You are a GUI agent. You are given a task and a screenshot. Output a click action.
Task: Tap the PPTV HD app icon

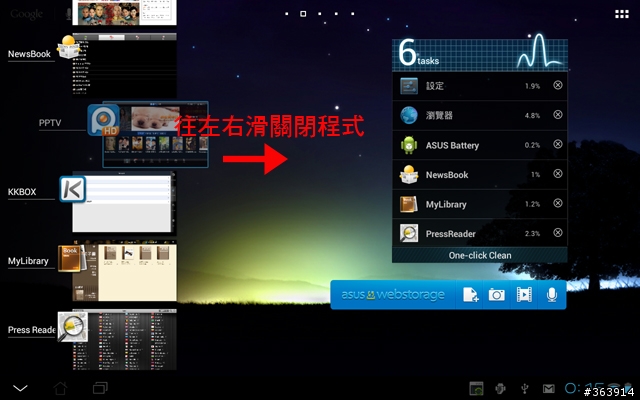(104, 120)
